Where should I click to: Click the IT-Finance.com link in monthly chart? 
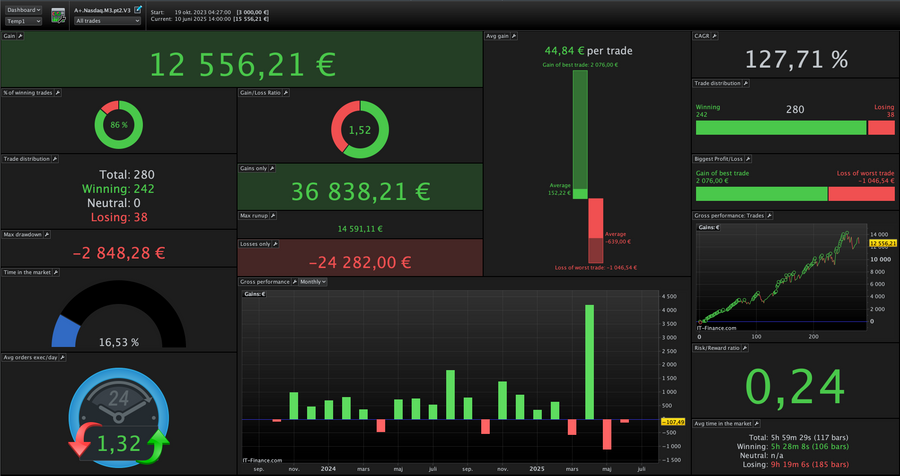262,460
